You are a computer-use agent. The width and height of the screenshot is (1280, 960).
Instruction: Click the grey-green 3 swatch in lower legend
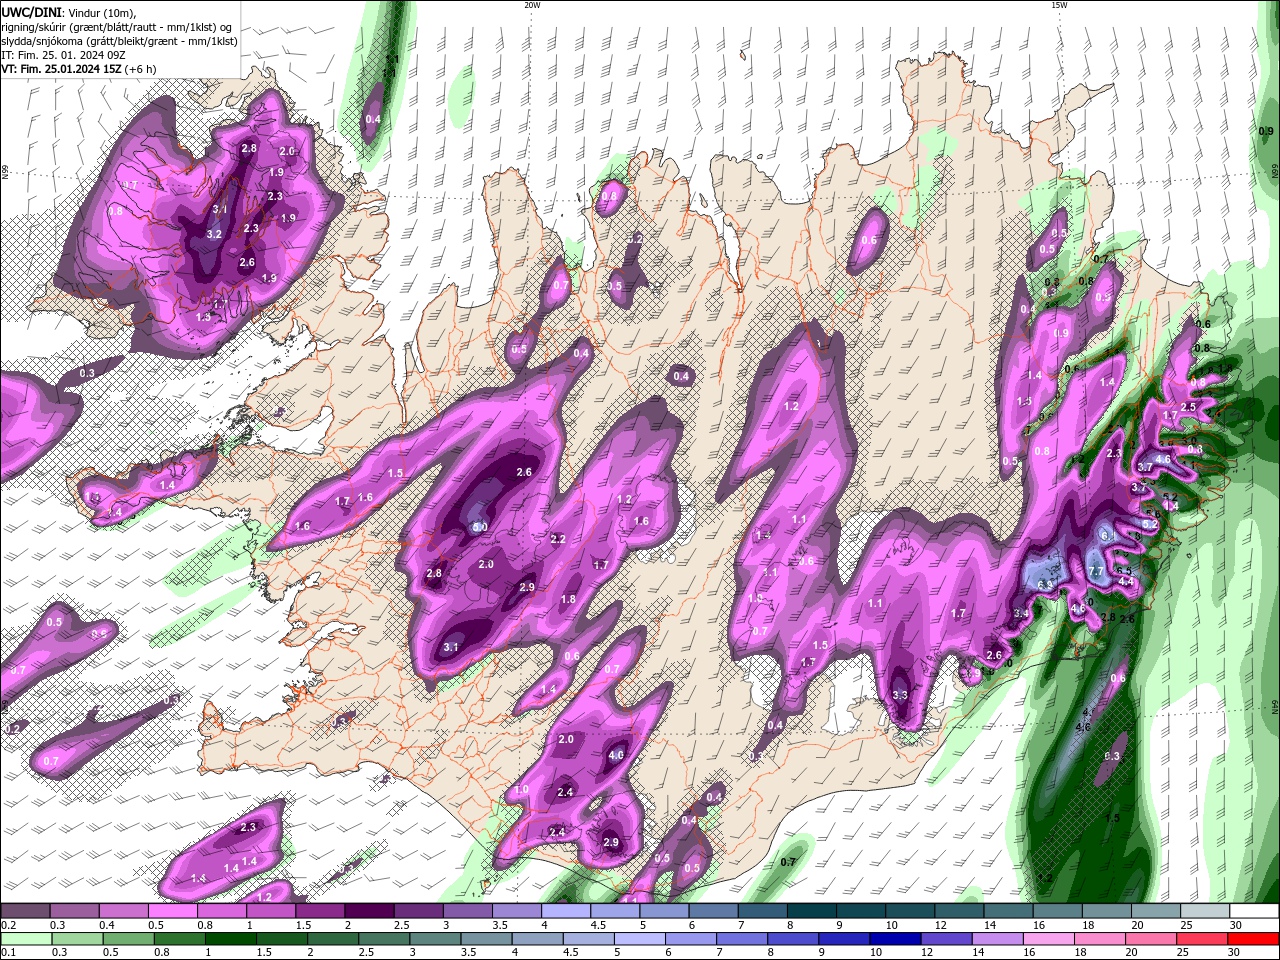[435, 939]
